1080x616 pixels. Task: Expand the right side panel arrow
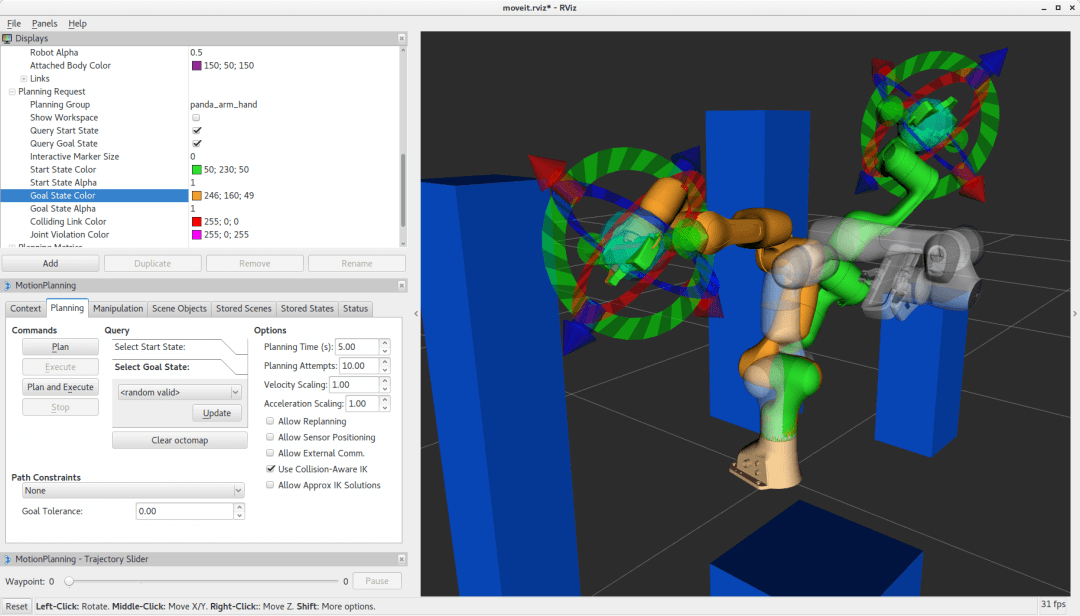tap(1074, 314)
